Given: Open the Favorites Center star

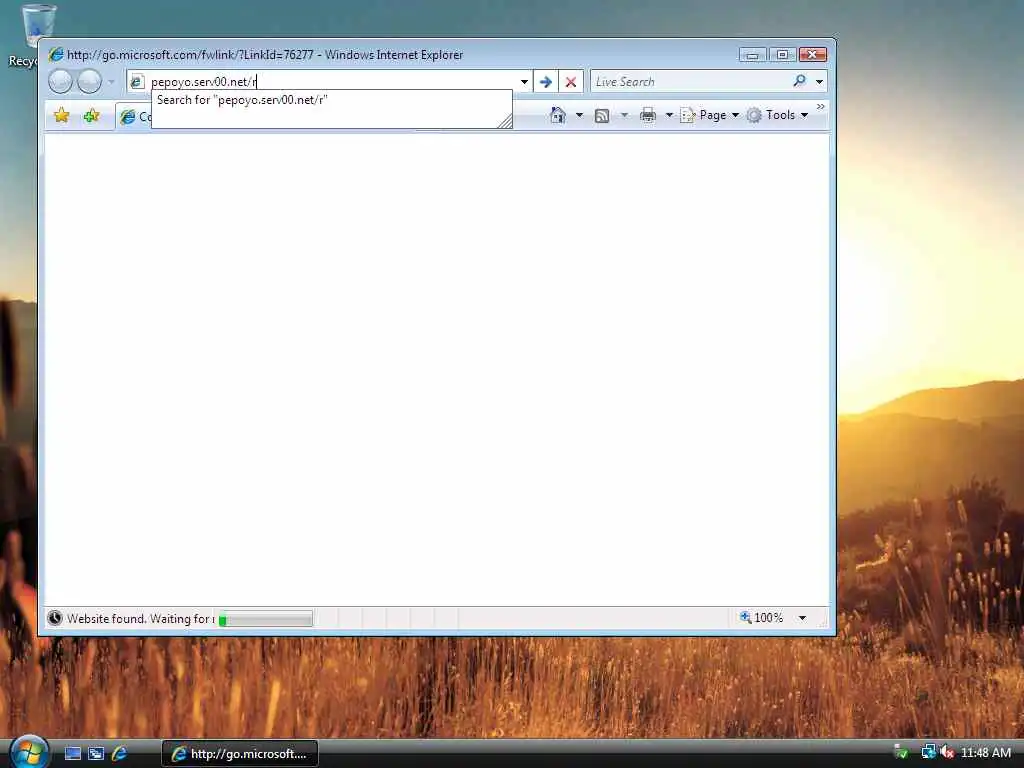Looking at the screenshot, I should (x=61, y=116).
